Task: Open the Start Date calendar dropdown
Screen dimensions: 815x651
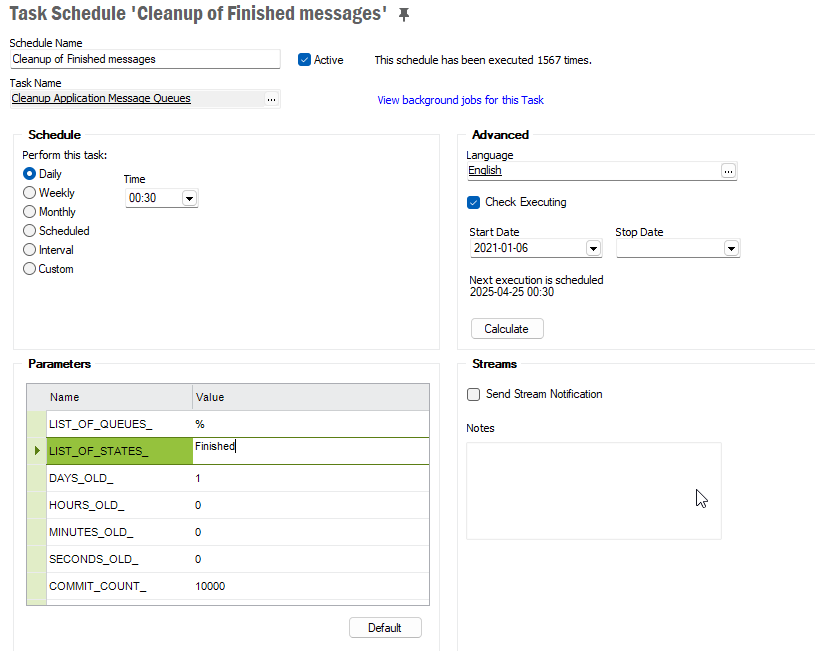Action: coord(593,249)
